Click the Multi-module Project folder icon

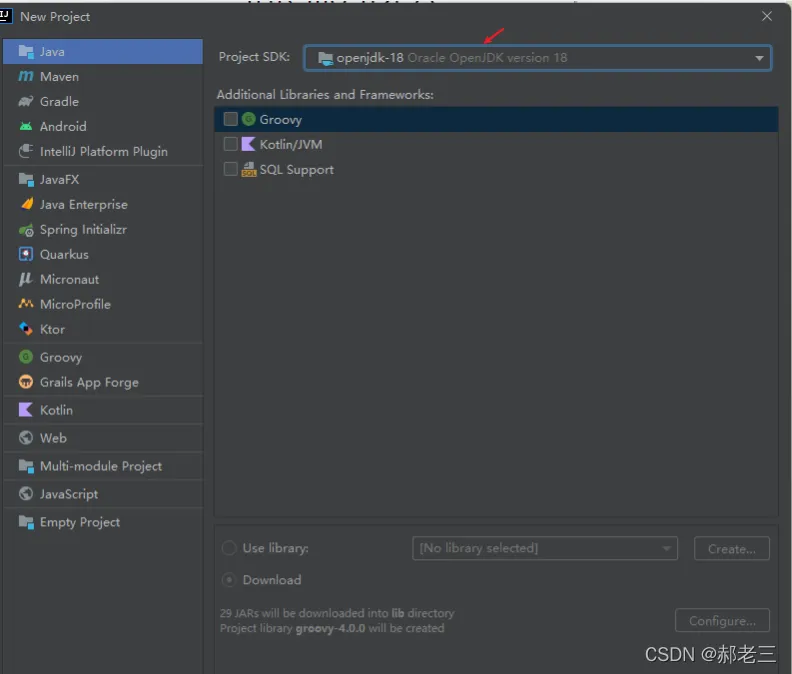click(26, 466)
